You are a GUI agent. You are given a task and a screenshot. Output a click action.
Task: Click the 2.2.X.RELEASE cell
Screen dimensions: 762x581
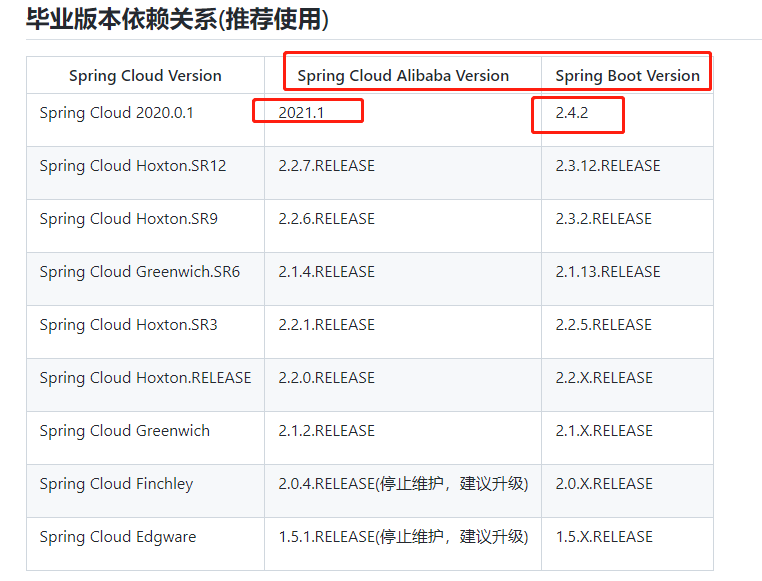point(627,385)
